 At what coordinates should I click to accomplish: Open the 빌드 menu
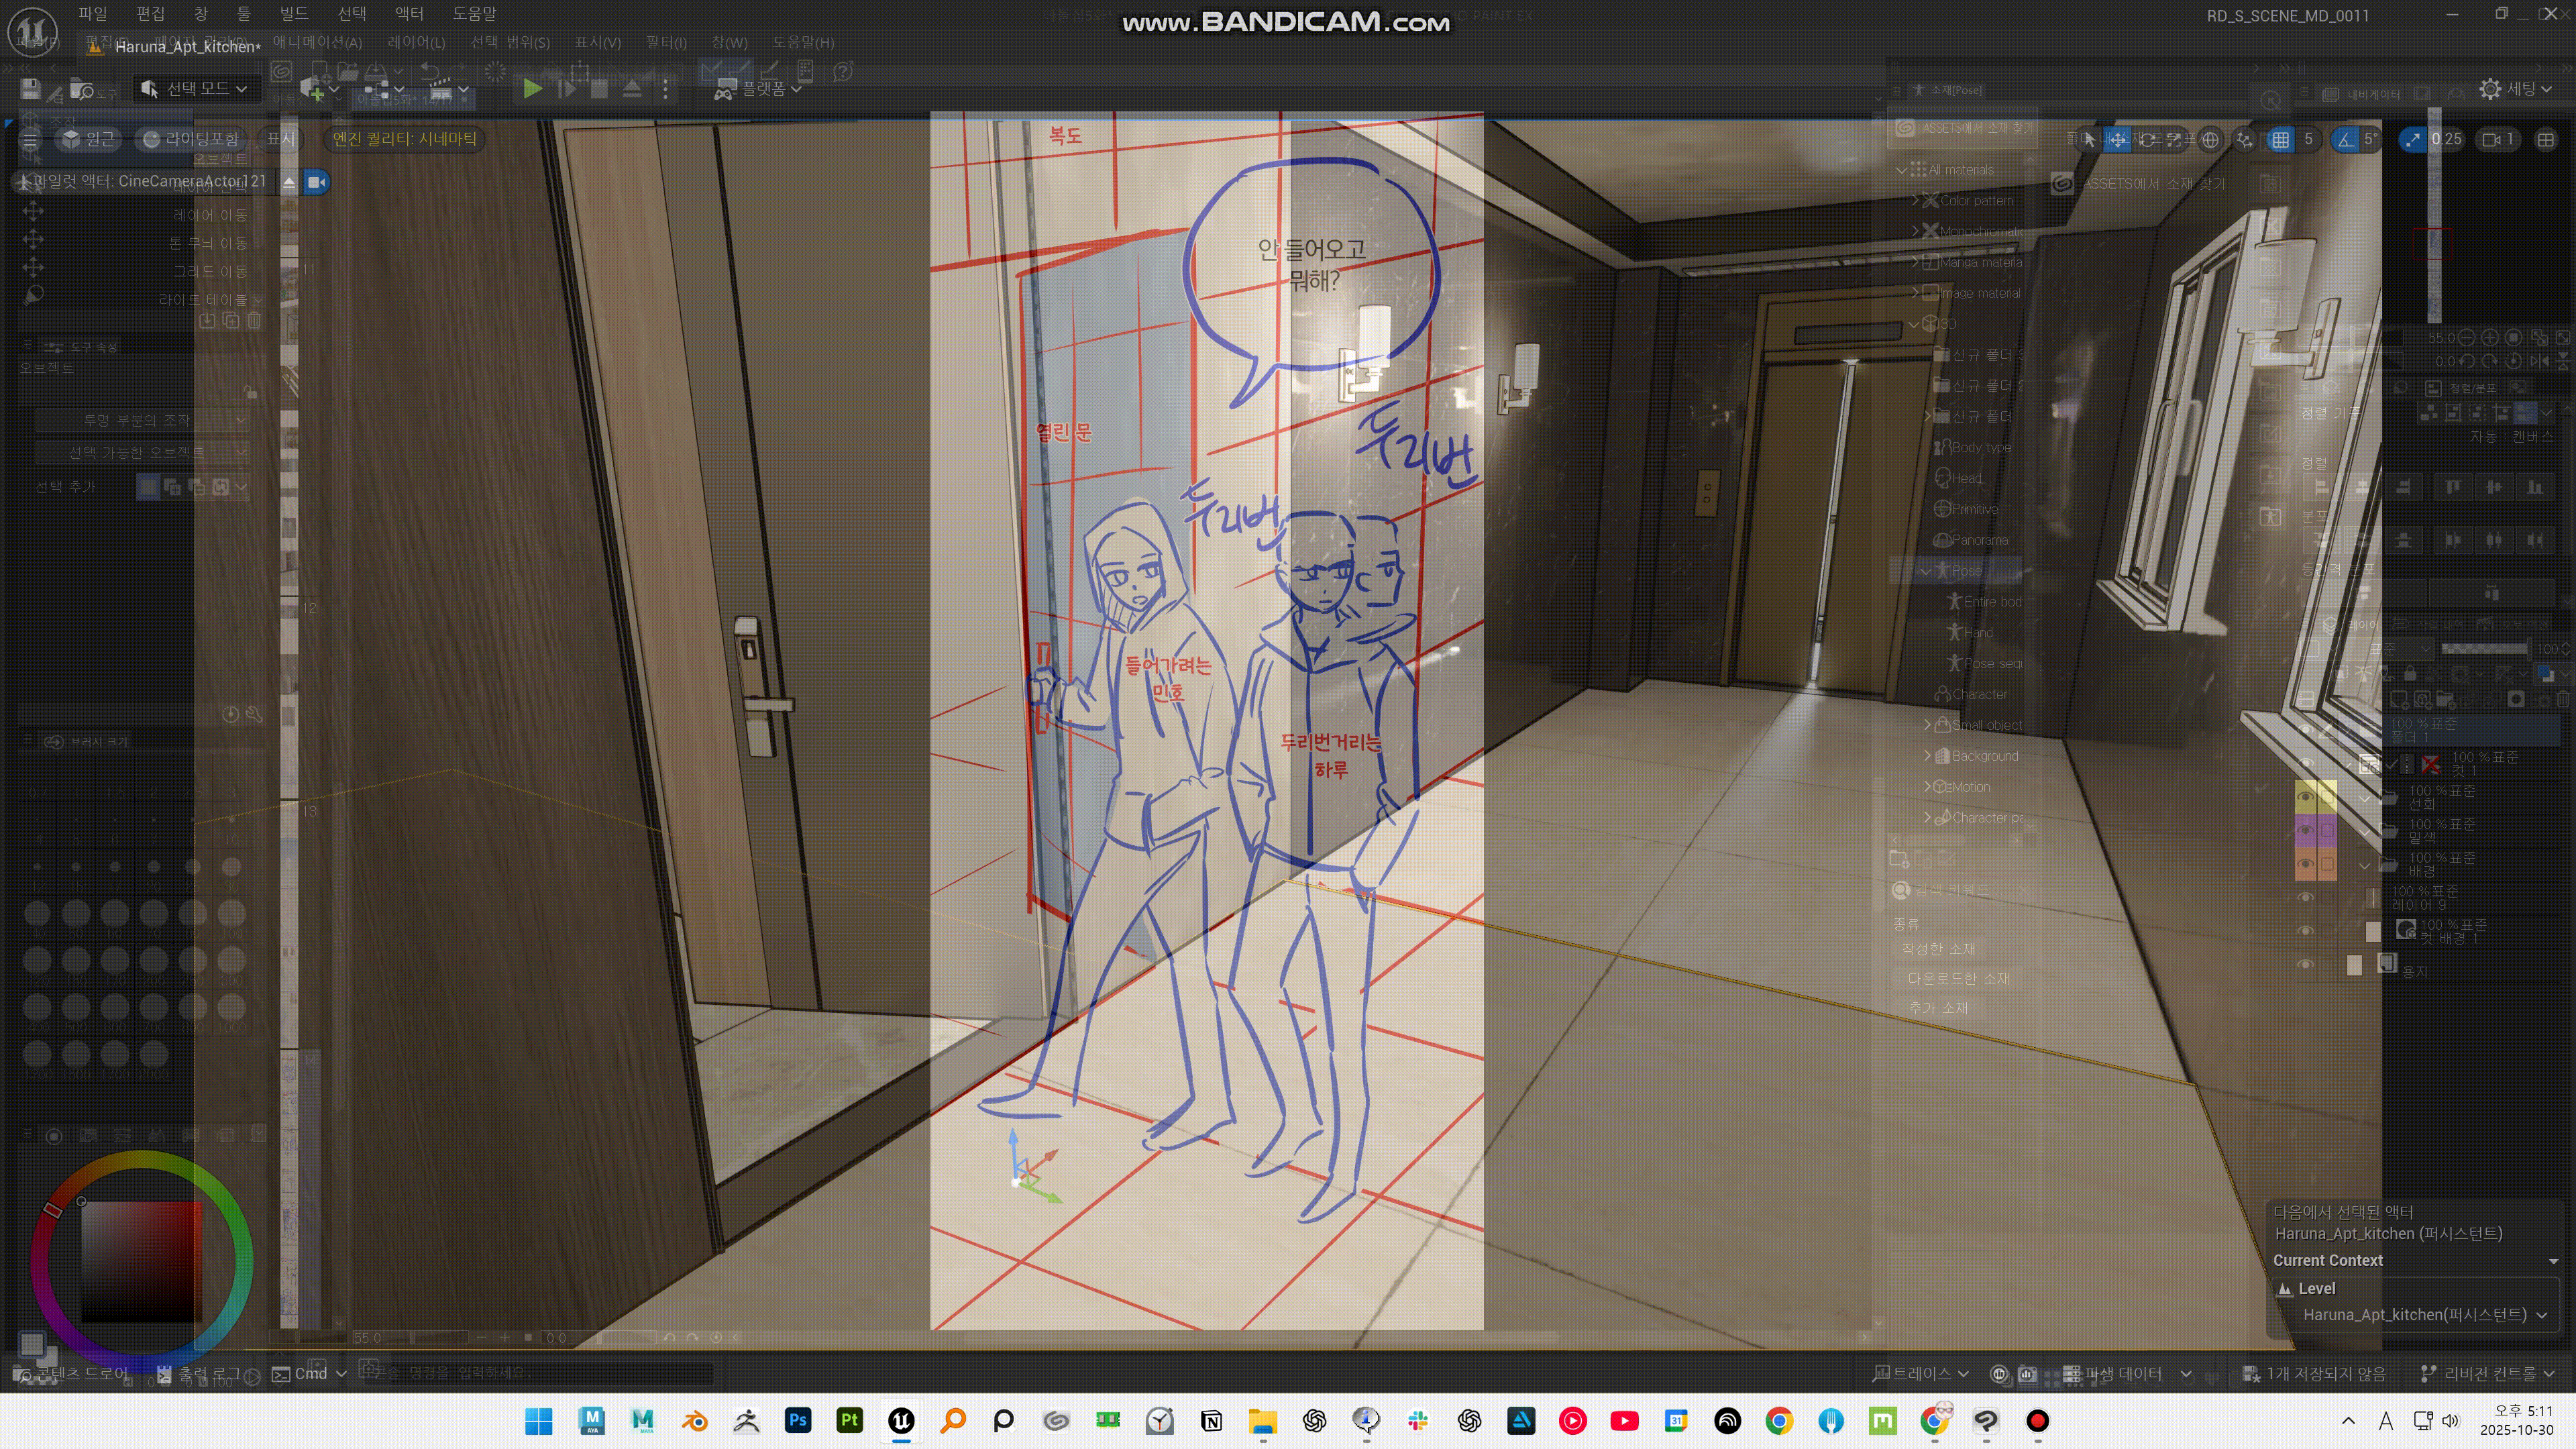pos(293,14)
